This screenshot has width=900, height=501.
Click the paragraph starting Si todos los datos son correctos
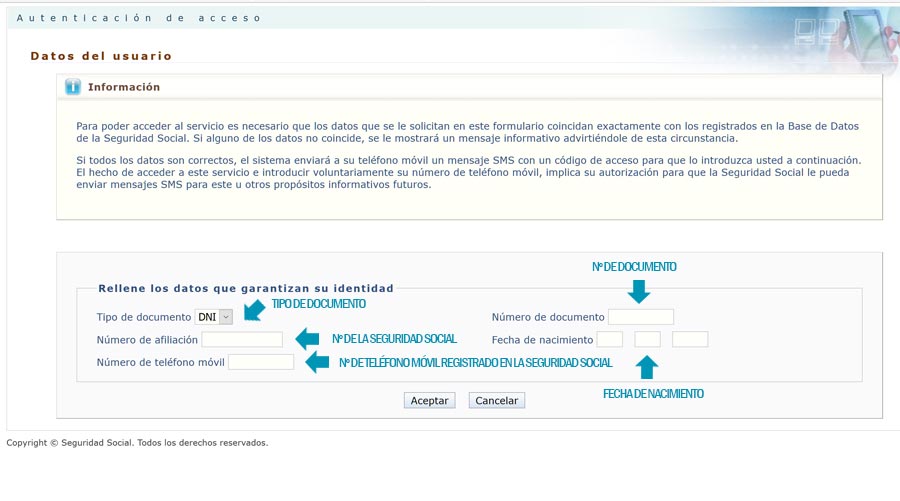(x=468, y=172)
